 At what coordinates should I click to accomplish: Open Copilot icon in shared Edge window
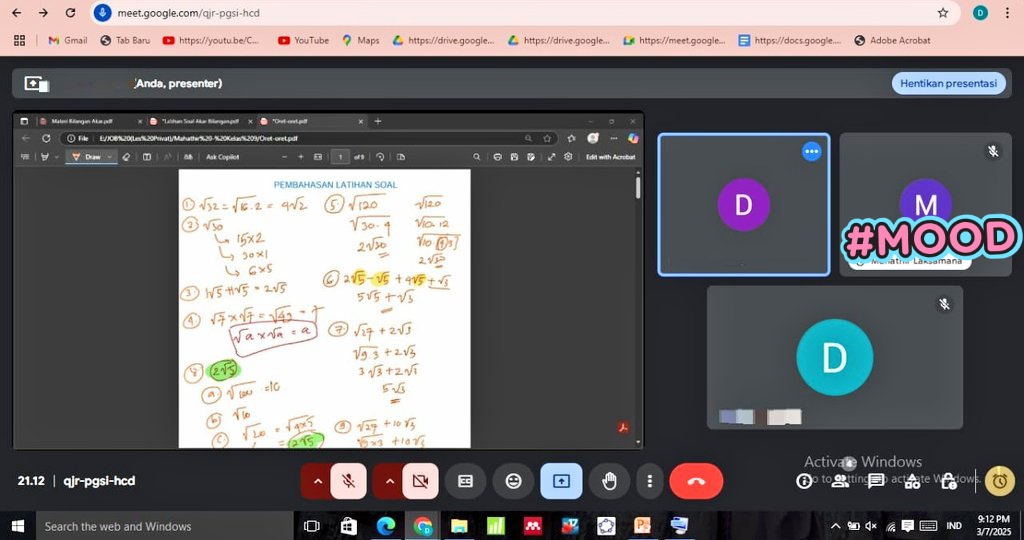pos(632,138)
